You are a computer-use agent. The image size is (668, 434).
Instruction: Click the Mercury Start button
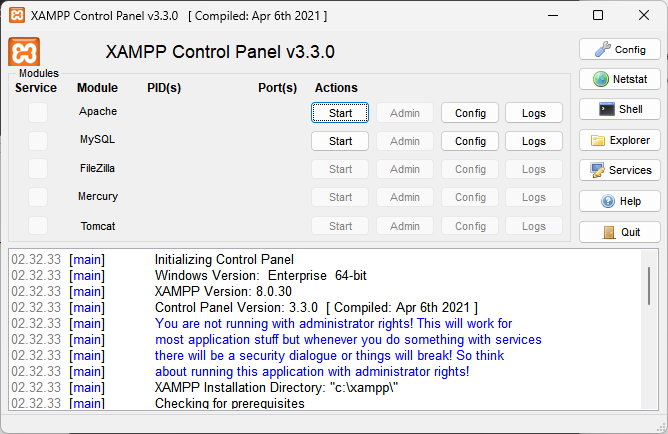tap(340, 197)
